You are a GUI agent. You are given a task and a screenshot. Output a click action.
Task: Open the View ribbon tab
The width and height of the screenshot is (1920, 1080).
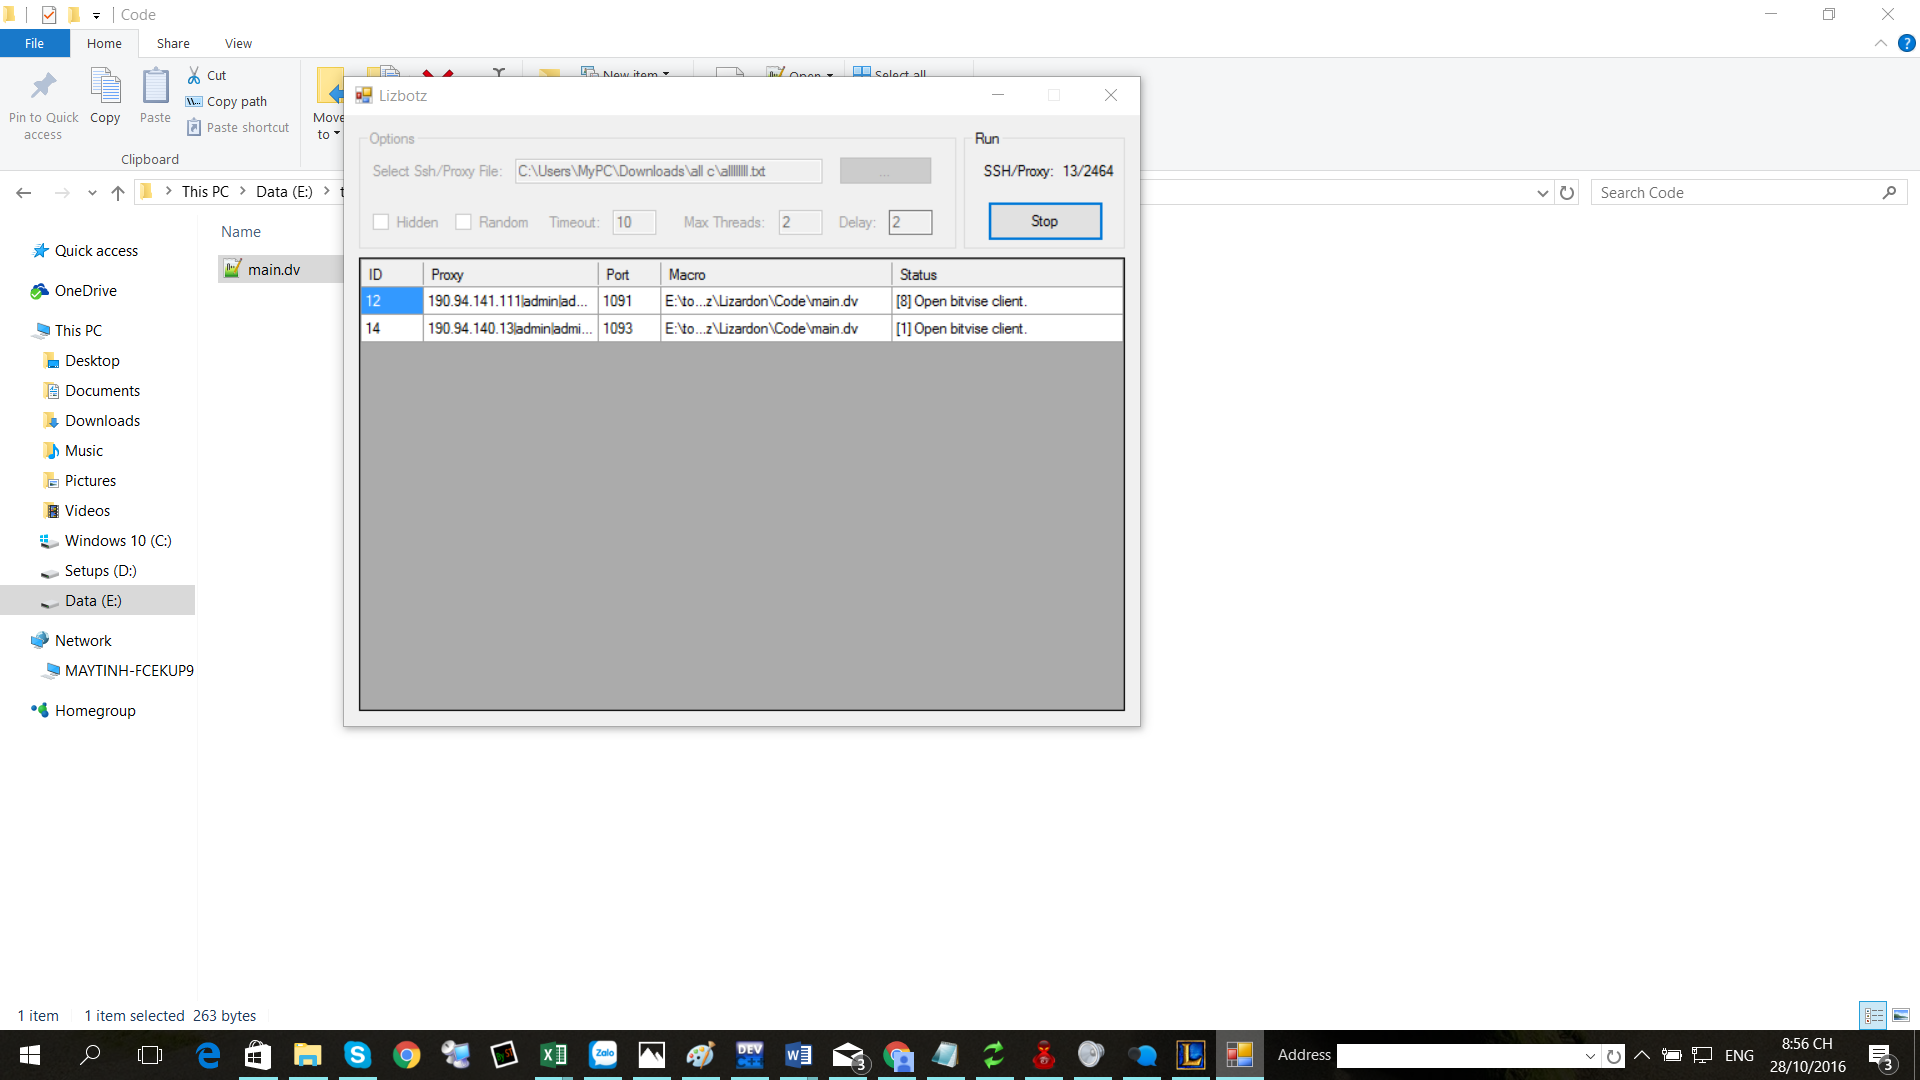click(238, 43)
